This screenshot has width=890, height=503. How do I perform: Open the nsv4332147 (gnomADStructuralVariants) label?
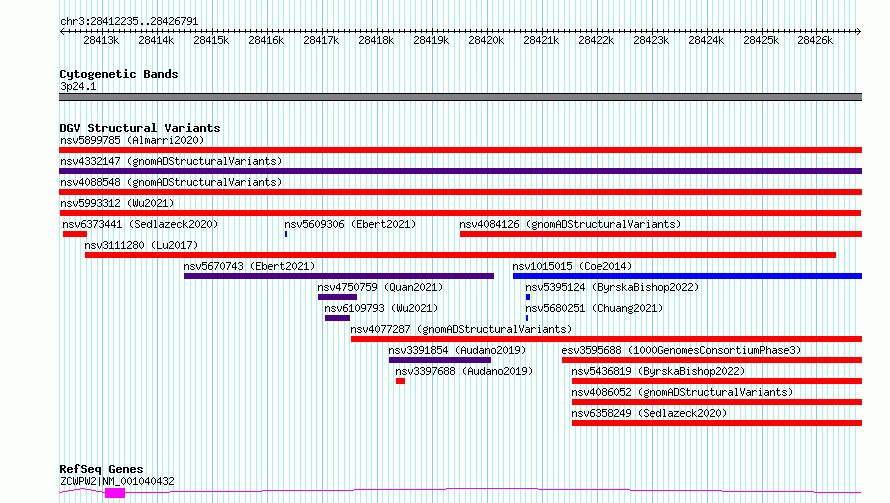(x=171, y=161)
